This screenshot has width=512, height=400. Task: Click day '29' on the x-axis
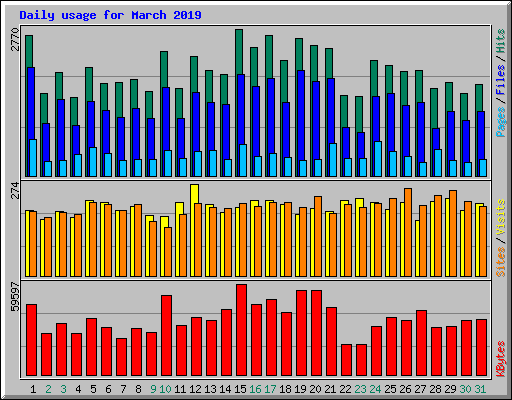tap(450, 389)
